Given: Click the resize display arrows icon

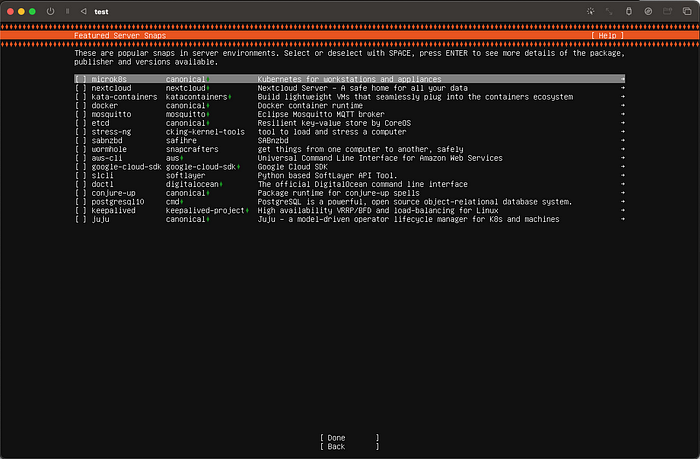Looking at the screenshot, I should tap(609, 11).
